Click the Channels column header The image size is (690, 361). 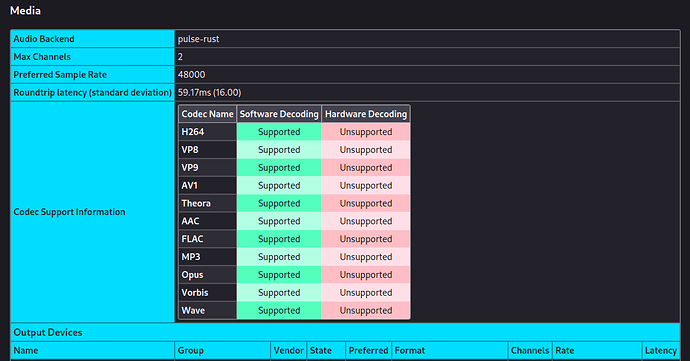[530, 350]
